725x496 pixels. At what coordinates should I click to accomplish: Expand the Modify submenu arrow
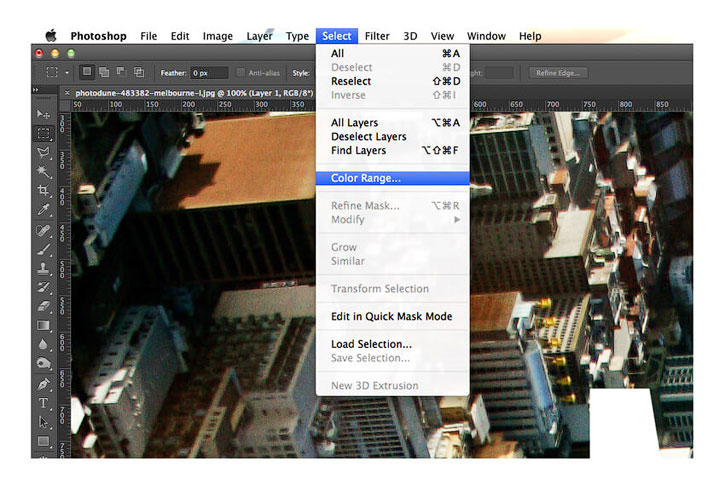point(457,220)
